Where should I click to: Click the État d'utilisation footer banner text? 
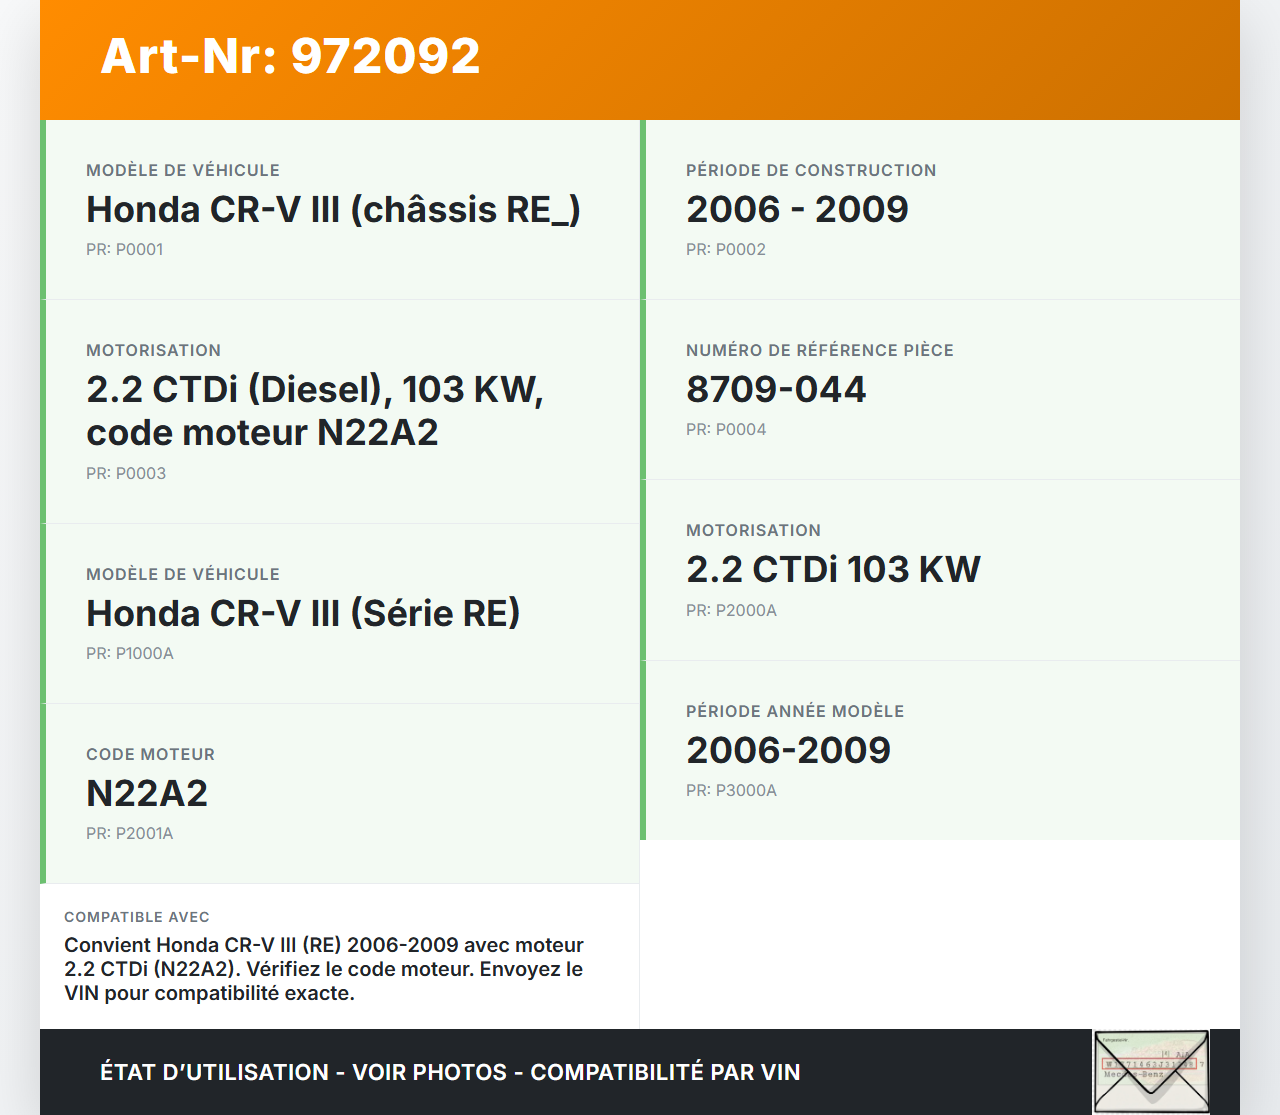point(450,1072)
